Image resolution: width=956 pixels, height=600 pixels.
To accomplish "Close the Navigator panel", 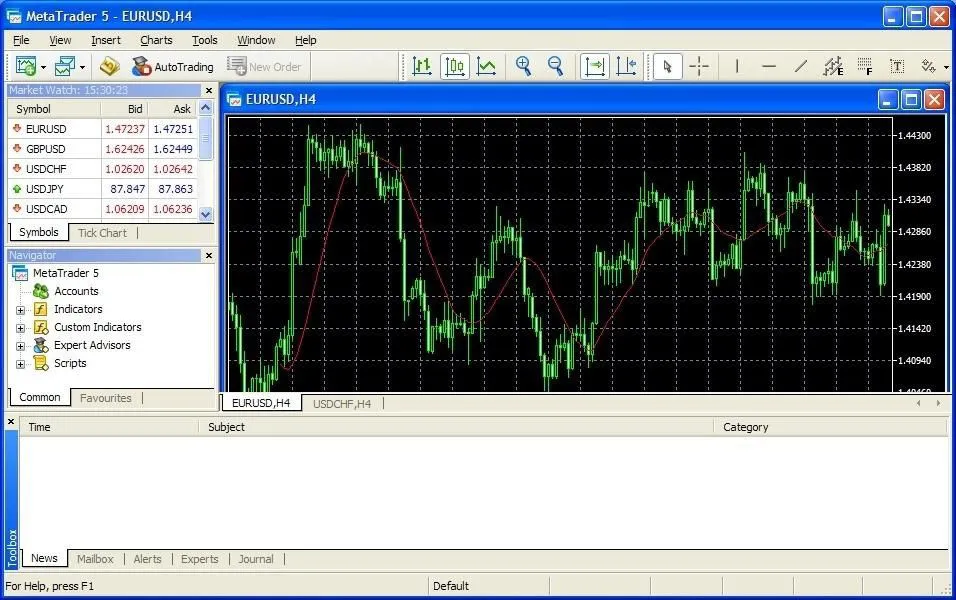I will tap(209, 255).
